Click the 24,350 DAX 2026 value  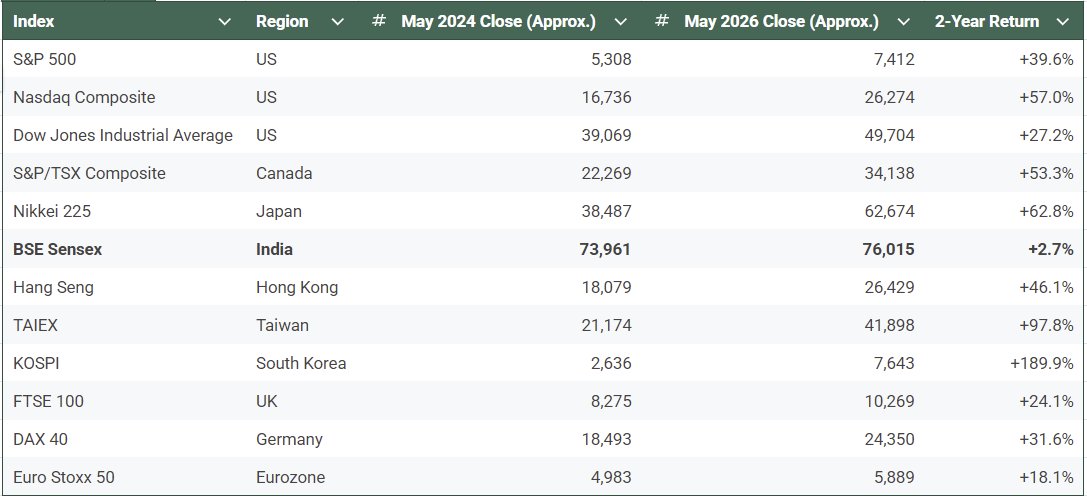pos(889,439)
